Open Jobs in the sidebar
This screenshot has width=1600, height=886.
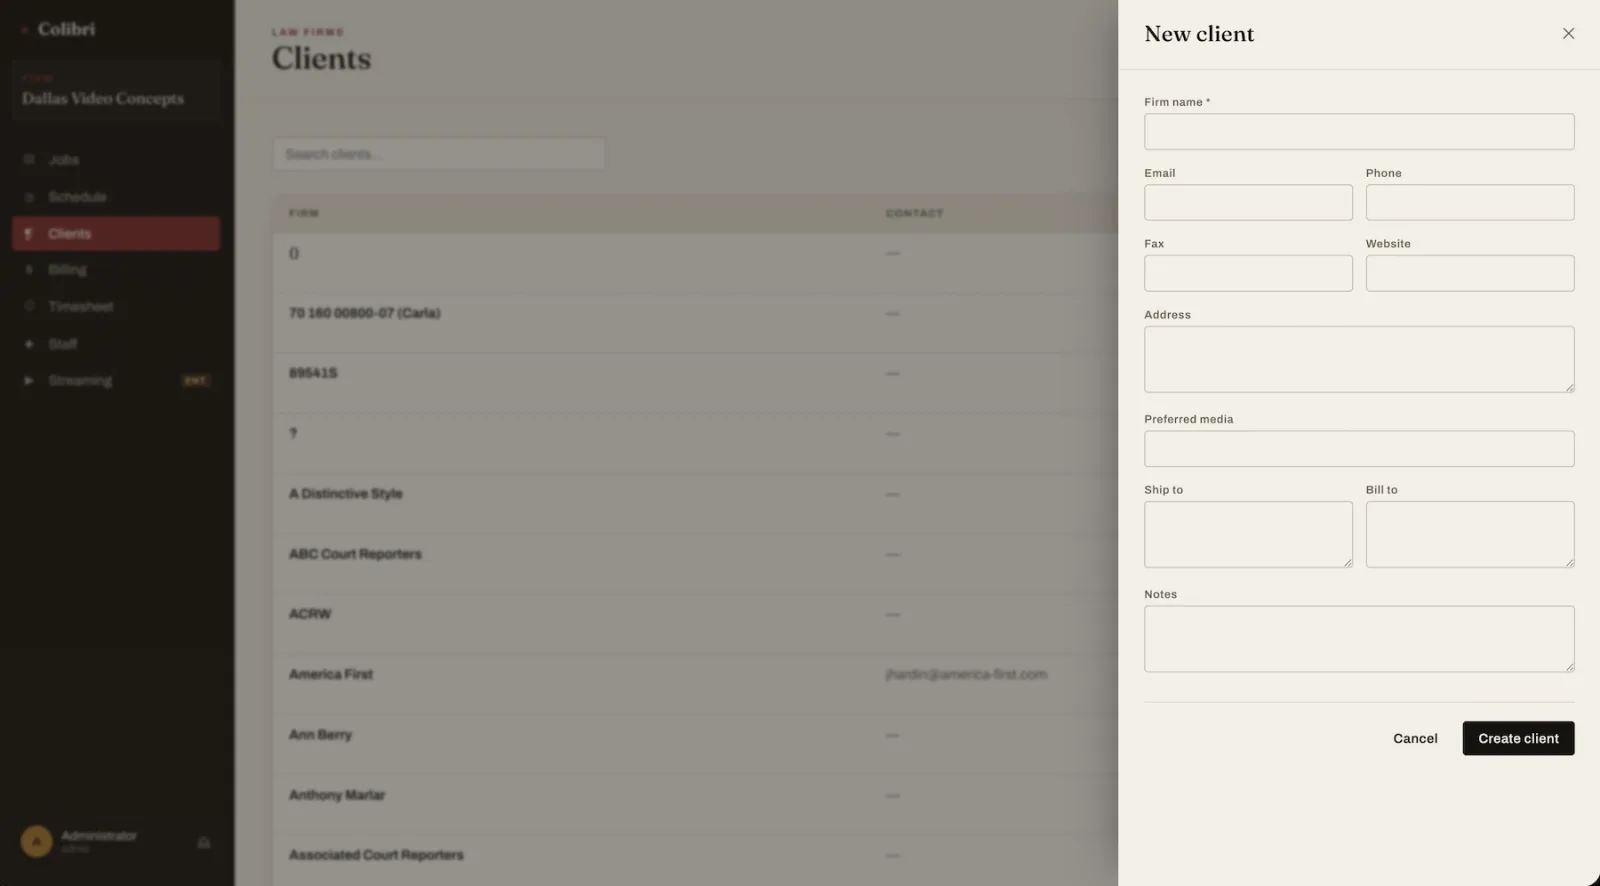pyautogui.click(x=116, y=160)
